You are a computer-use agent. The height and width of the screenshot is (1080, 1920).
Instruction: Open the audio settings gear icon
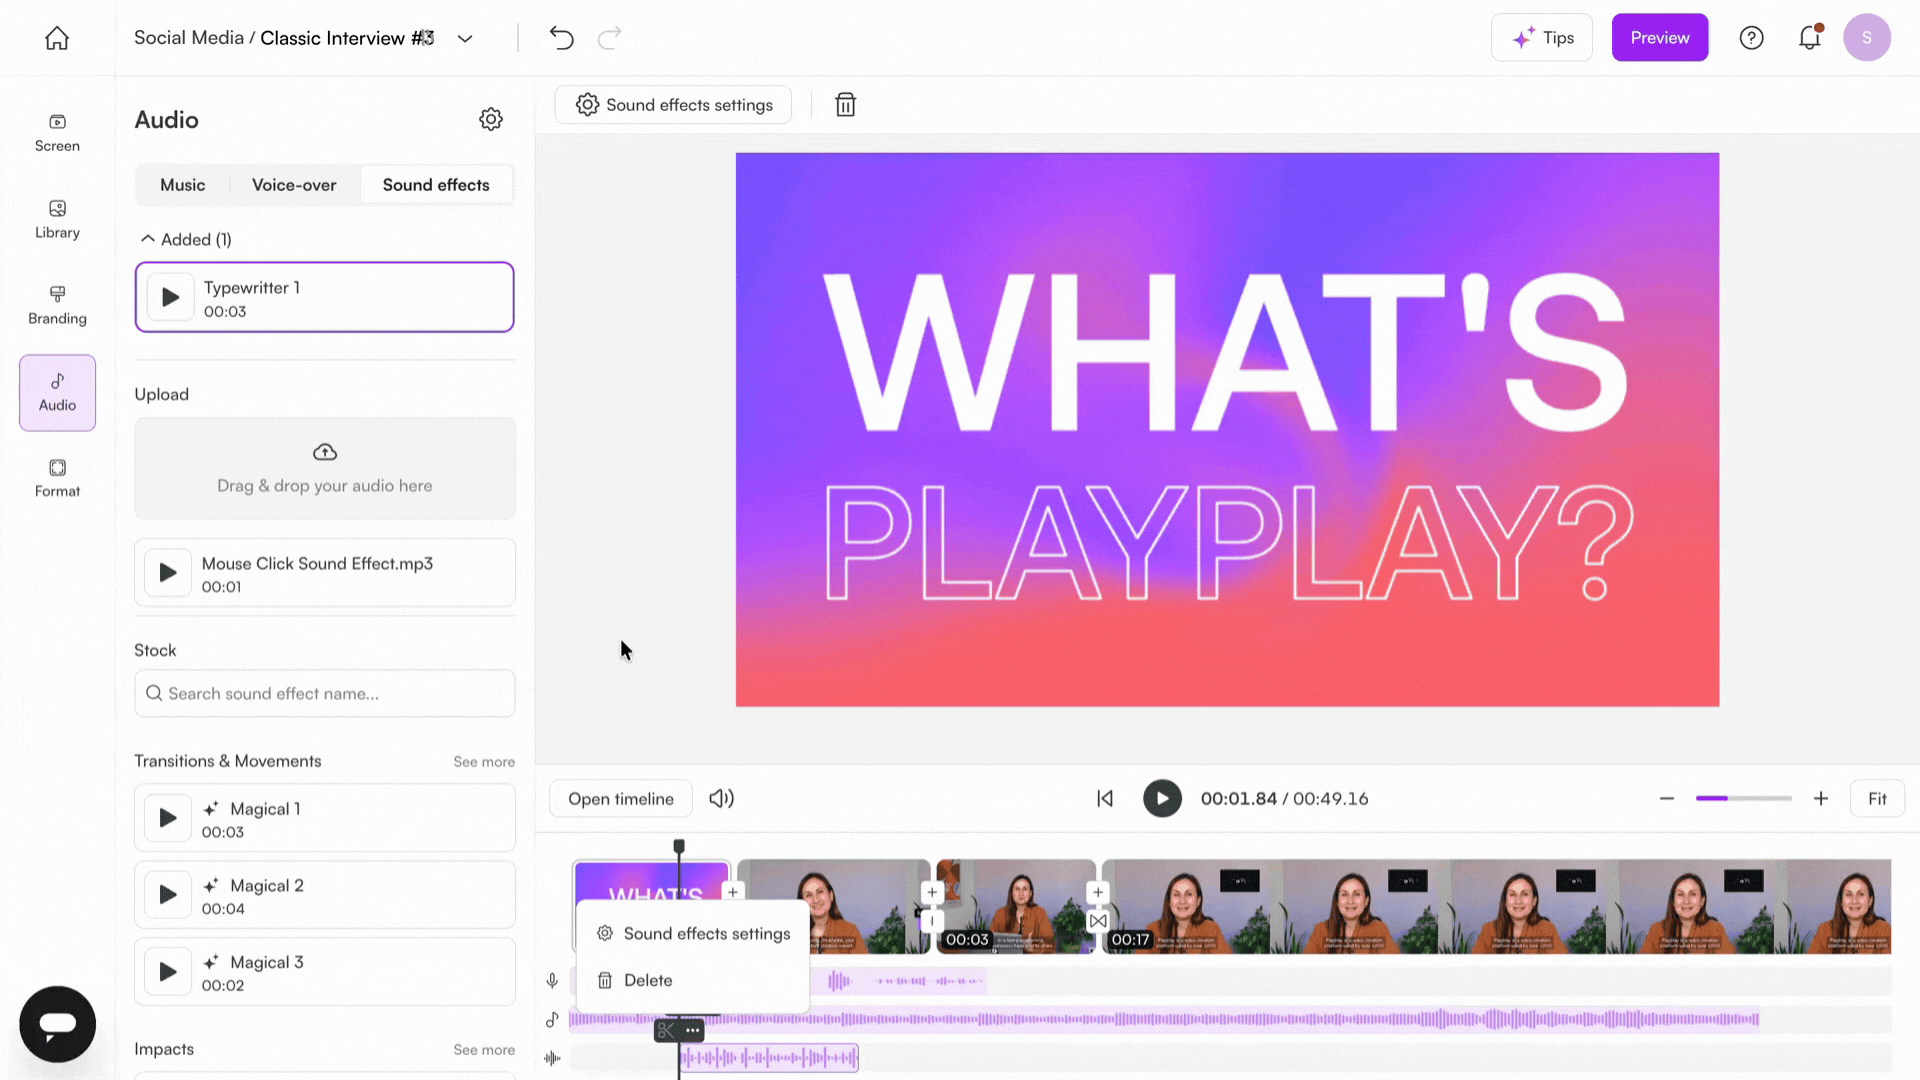pyautogui.click(x=490, y=120)
